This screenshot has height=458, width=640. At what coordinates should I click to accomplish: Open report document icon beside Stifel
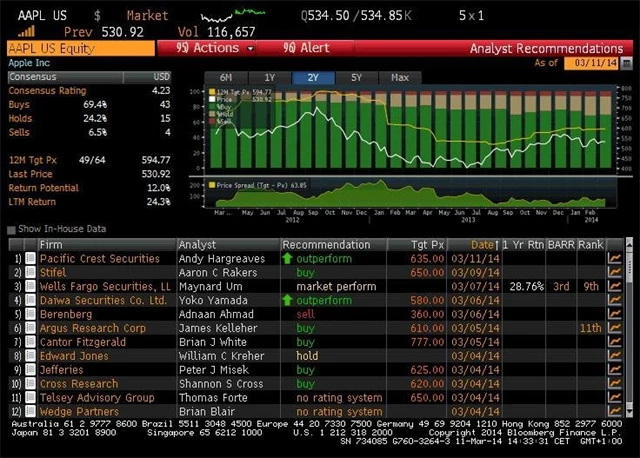click(29, 273)
